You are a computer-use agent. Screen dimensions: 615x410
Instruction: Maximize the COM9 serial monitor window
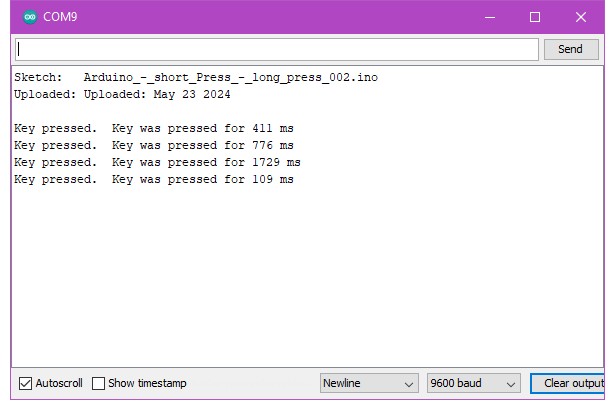click(x=535, y=17)
